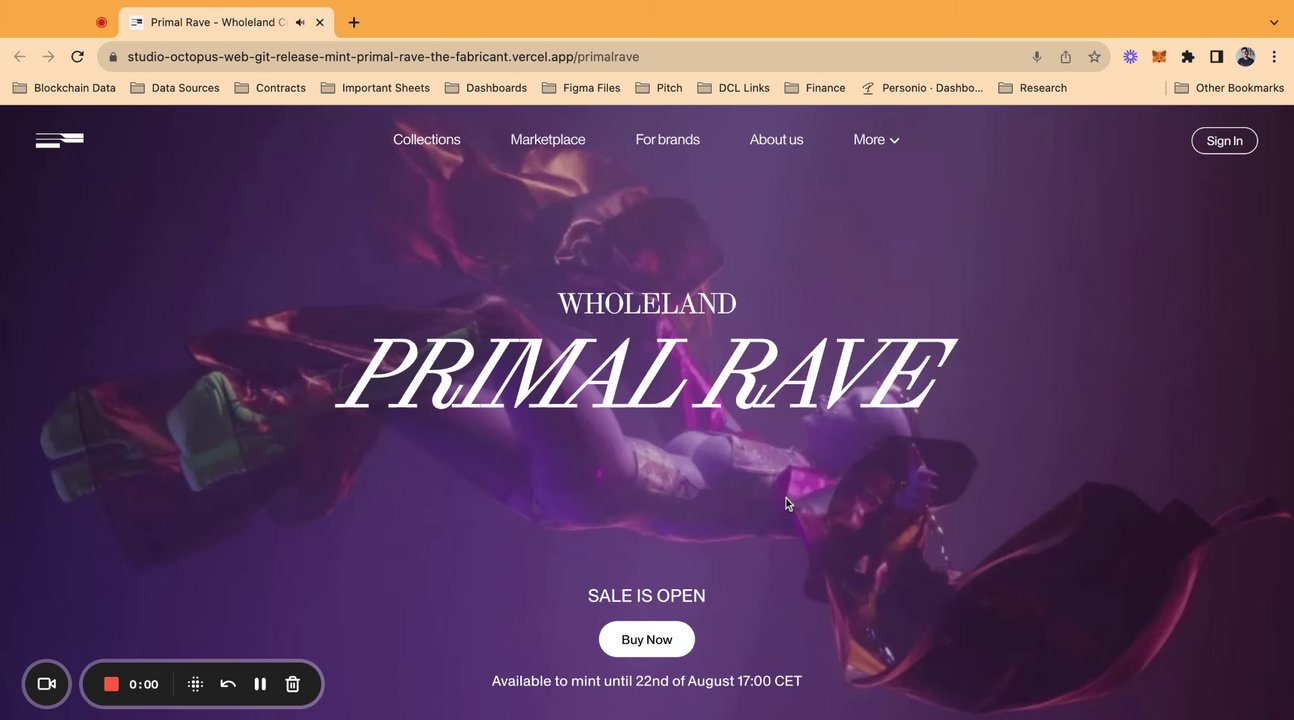Select the Primal Rave browser tab
1294x720 pixels.
coord(227,22)
